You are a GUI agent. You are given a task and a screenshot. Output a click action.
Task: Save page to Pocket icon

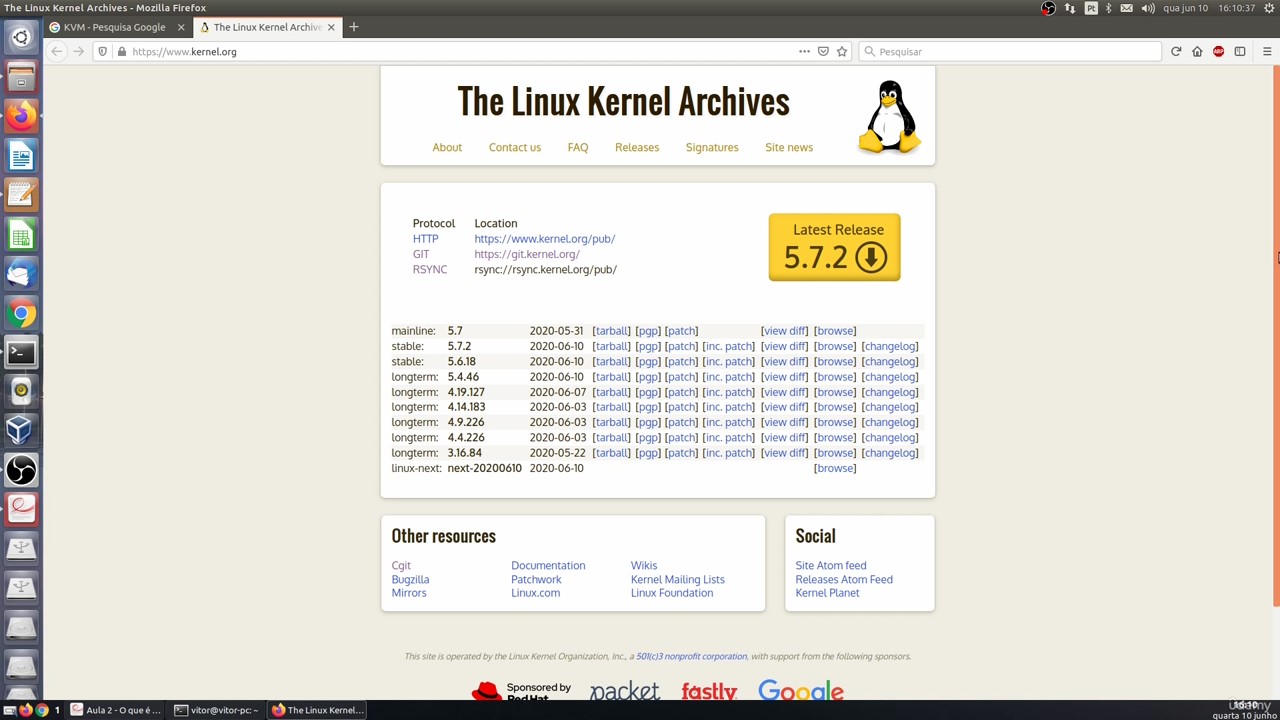pyautogui.click(x=823, y=52)
